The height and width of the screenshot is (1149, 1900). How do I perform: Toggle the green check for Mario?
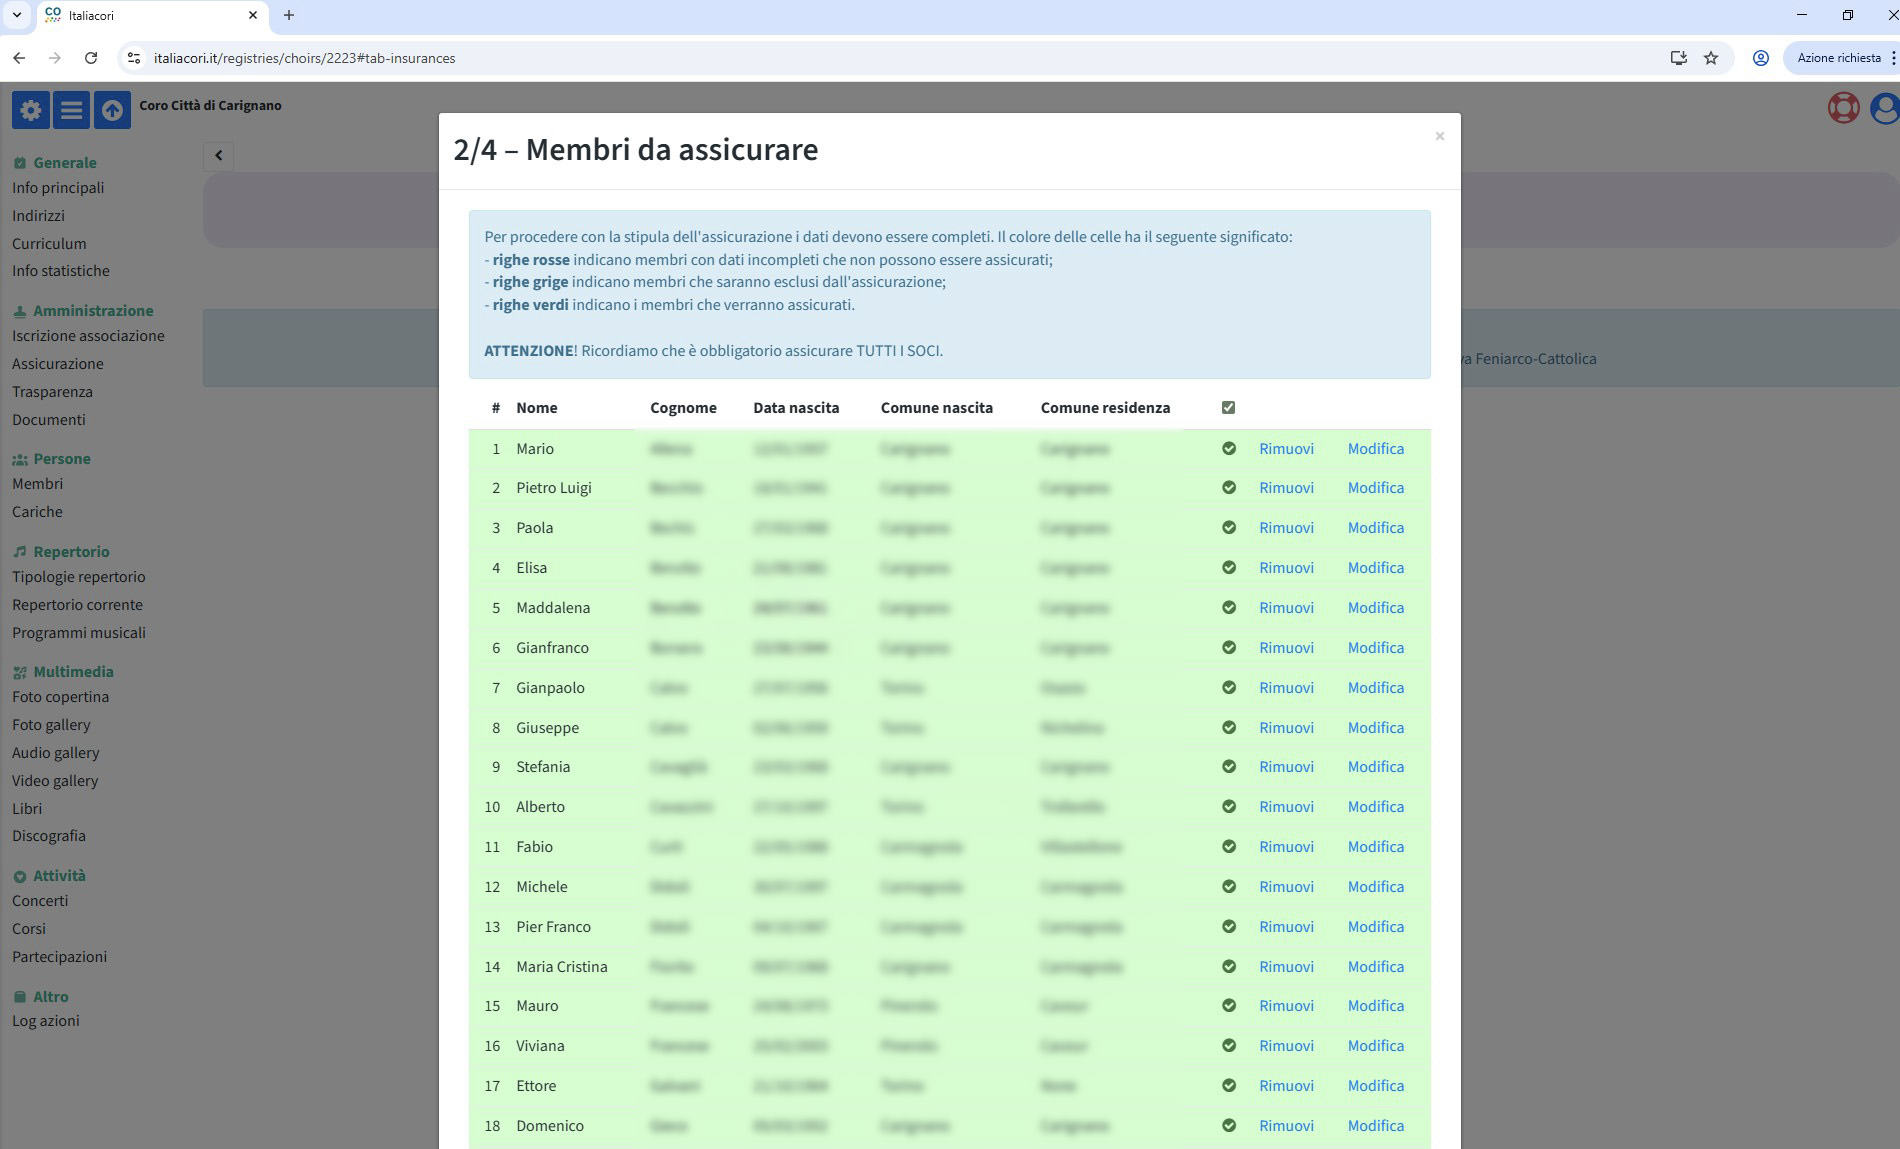(1228, 449)
